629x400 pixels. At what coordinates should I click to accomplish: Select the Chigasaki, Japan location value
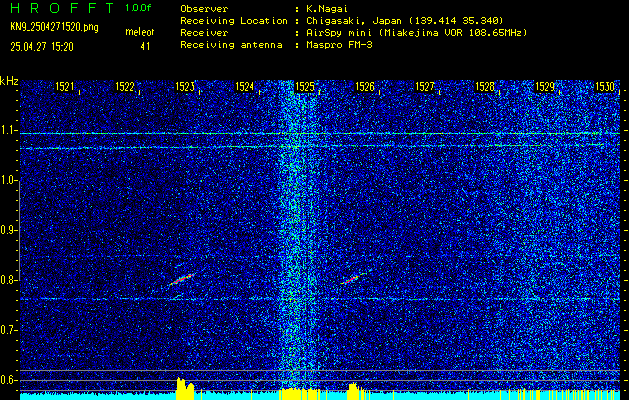(404, 21)
